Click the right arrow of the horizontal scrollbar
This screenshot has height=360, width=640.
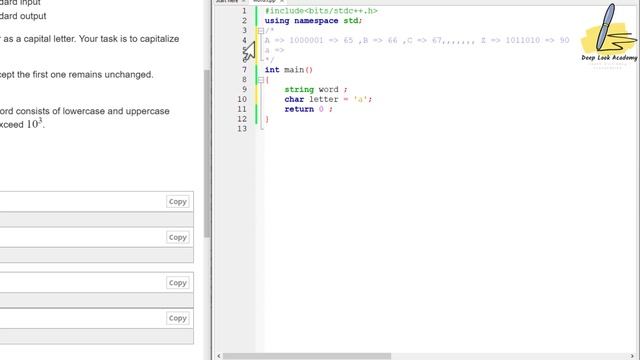tap(633, 356)
